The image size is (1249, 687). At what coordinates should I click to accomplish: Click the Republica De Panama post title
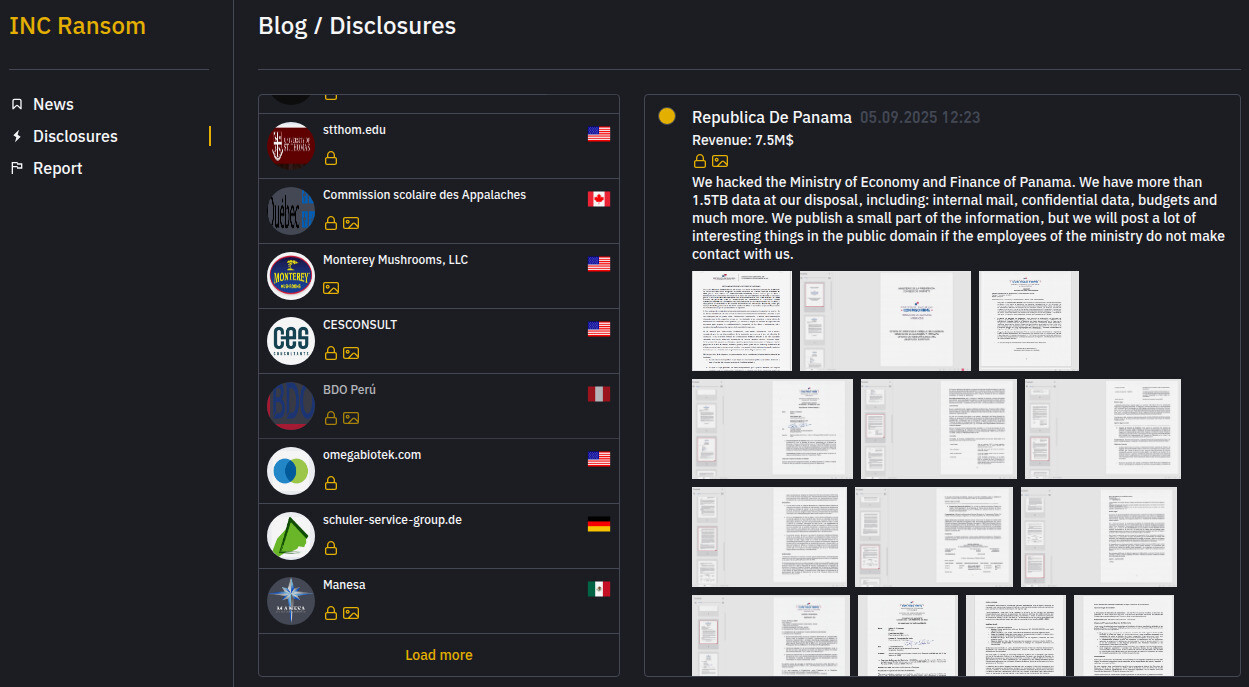772,118
